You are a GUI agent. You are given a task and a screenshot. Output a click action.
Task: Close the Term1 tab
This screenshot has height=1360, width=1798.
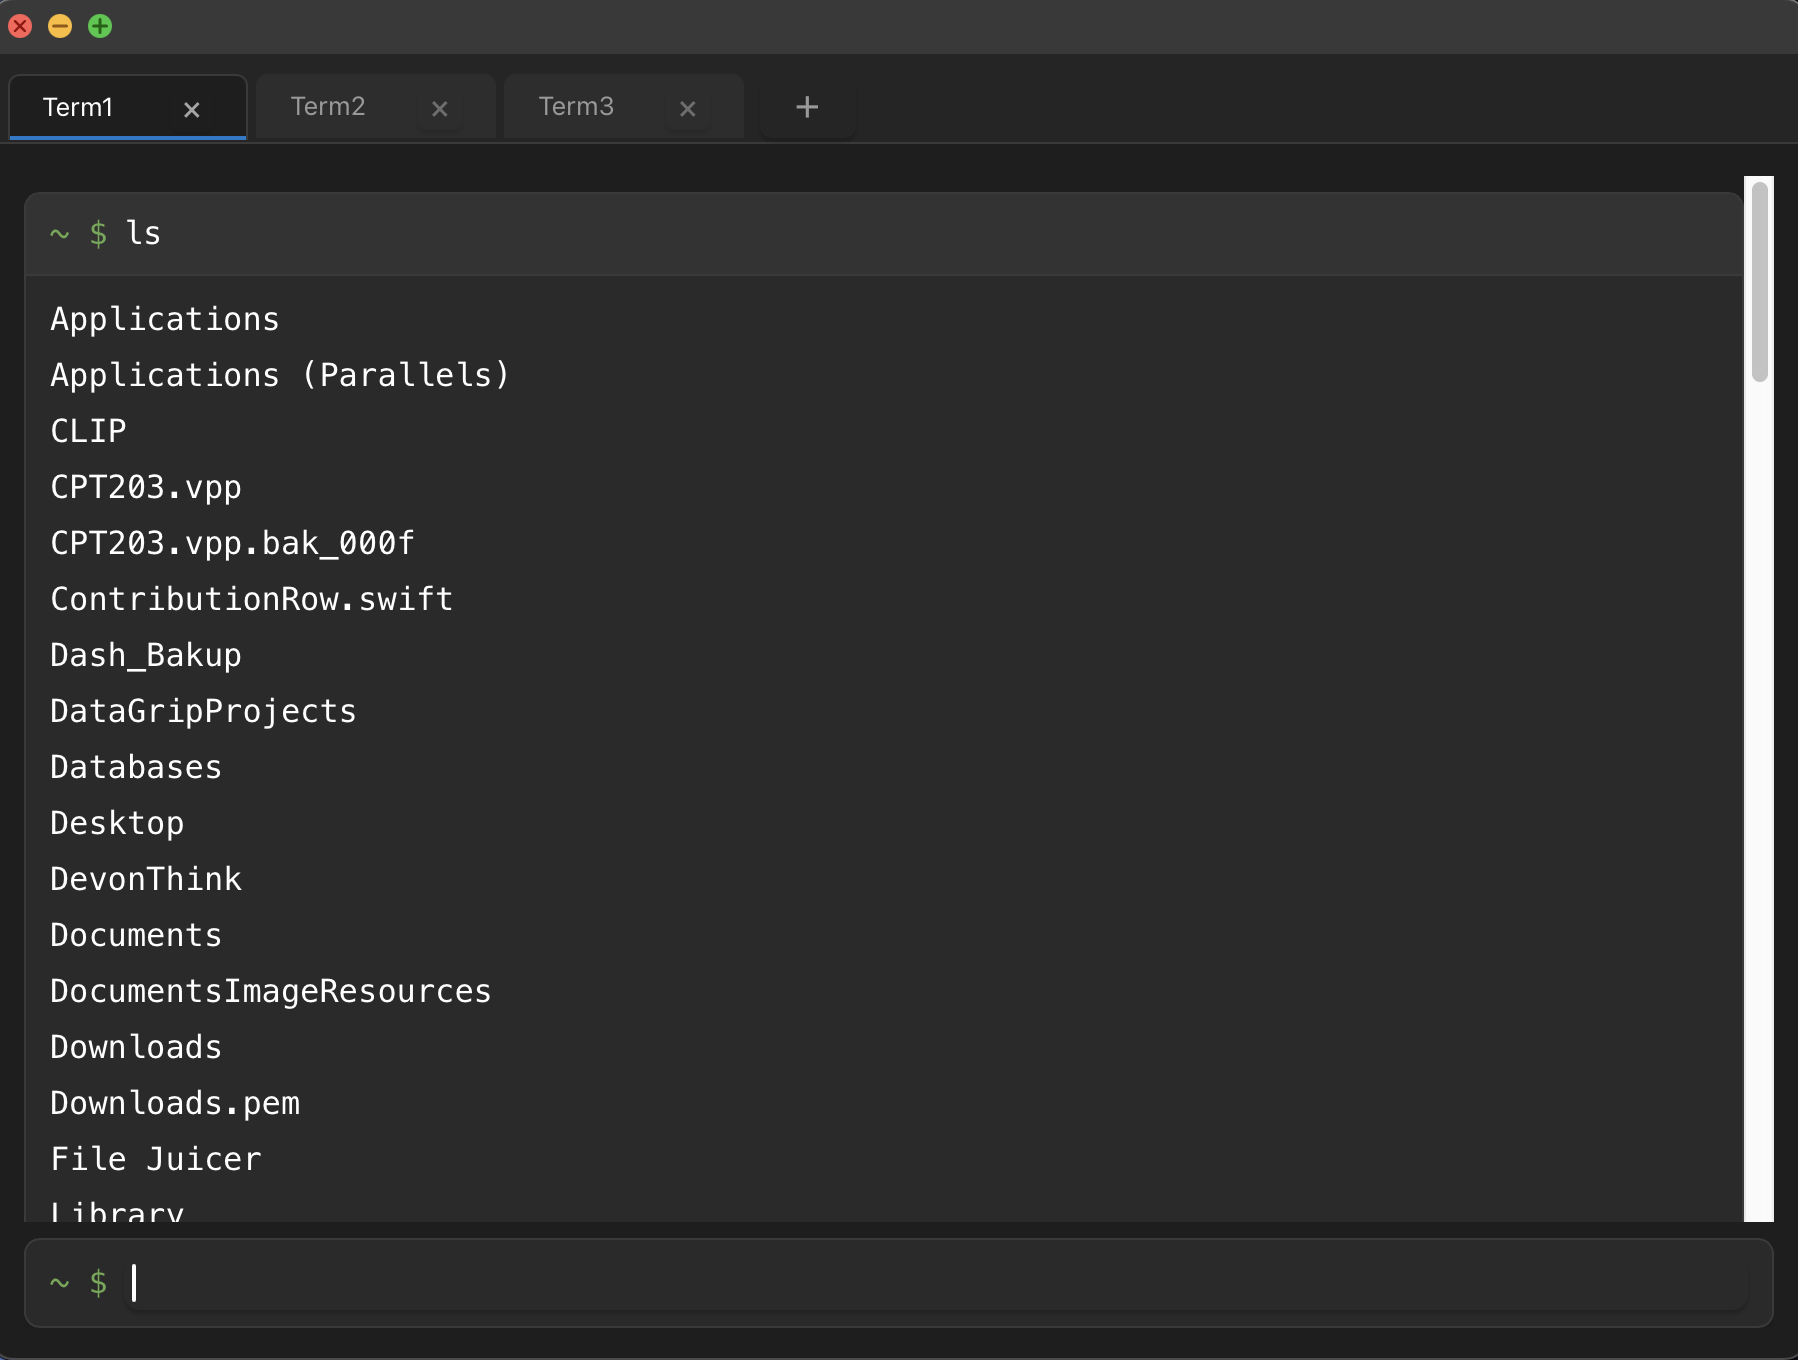[x=192, y=109]
